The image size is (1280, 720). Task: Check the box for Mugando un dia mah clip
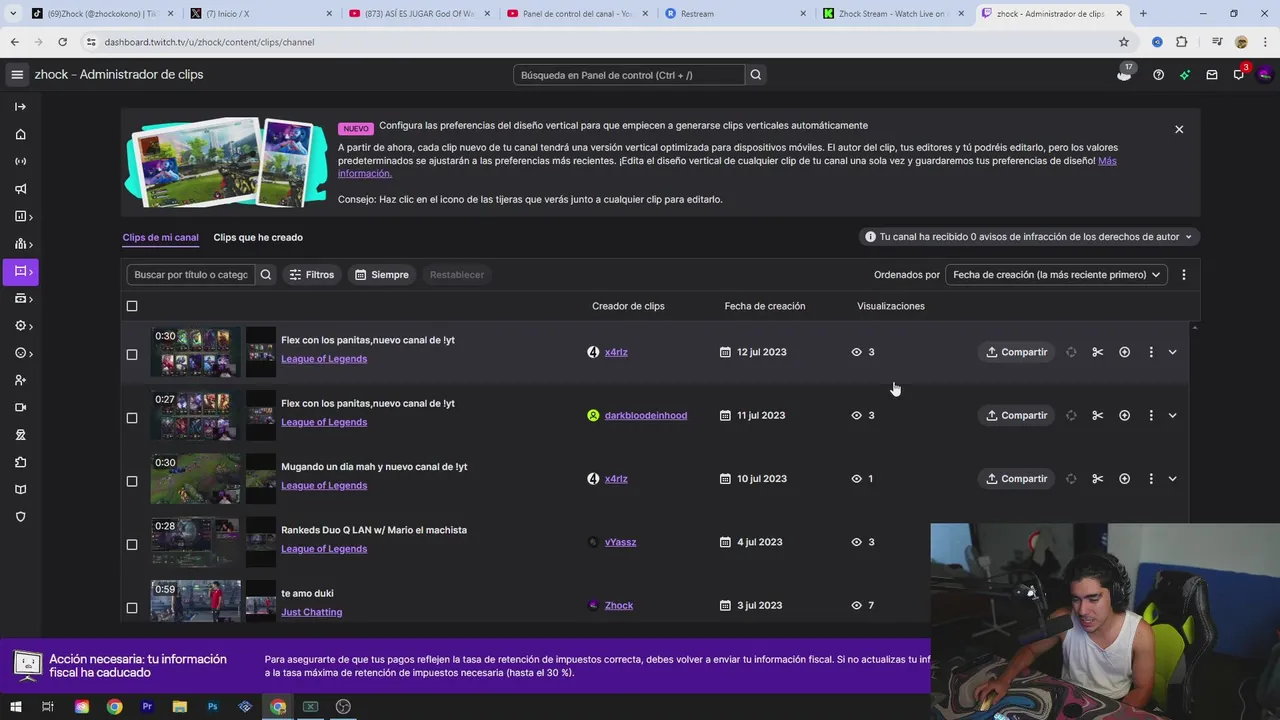(132, 481)
